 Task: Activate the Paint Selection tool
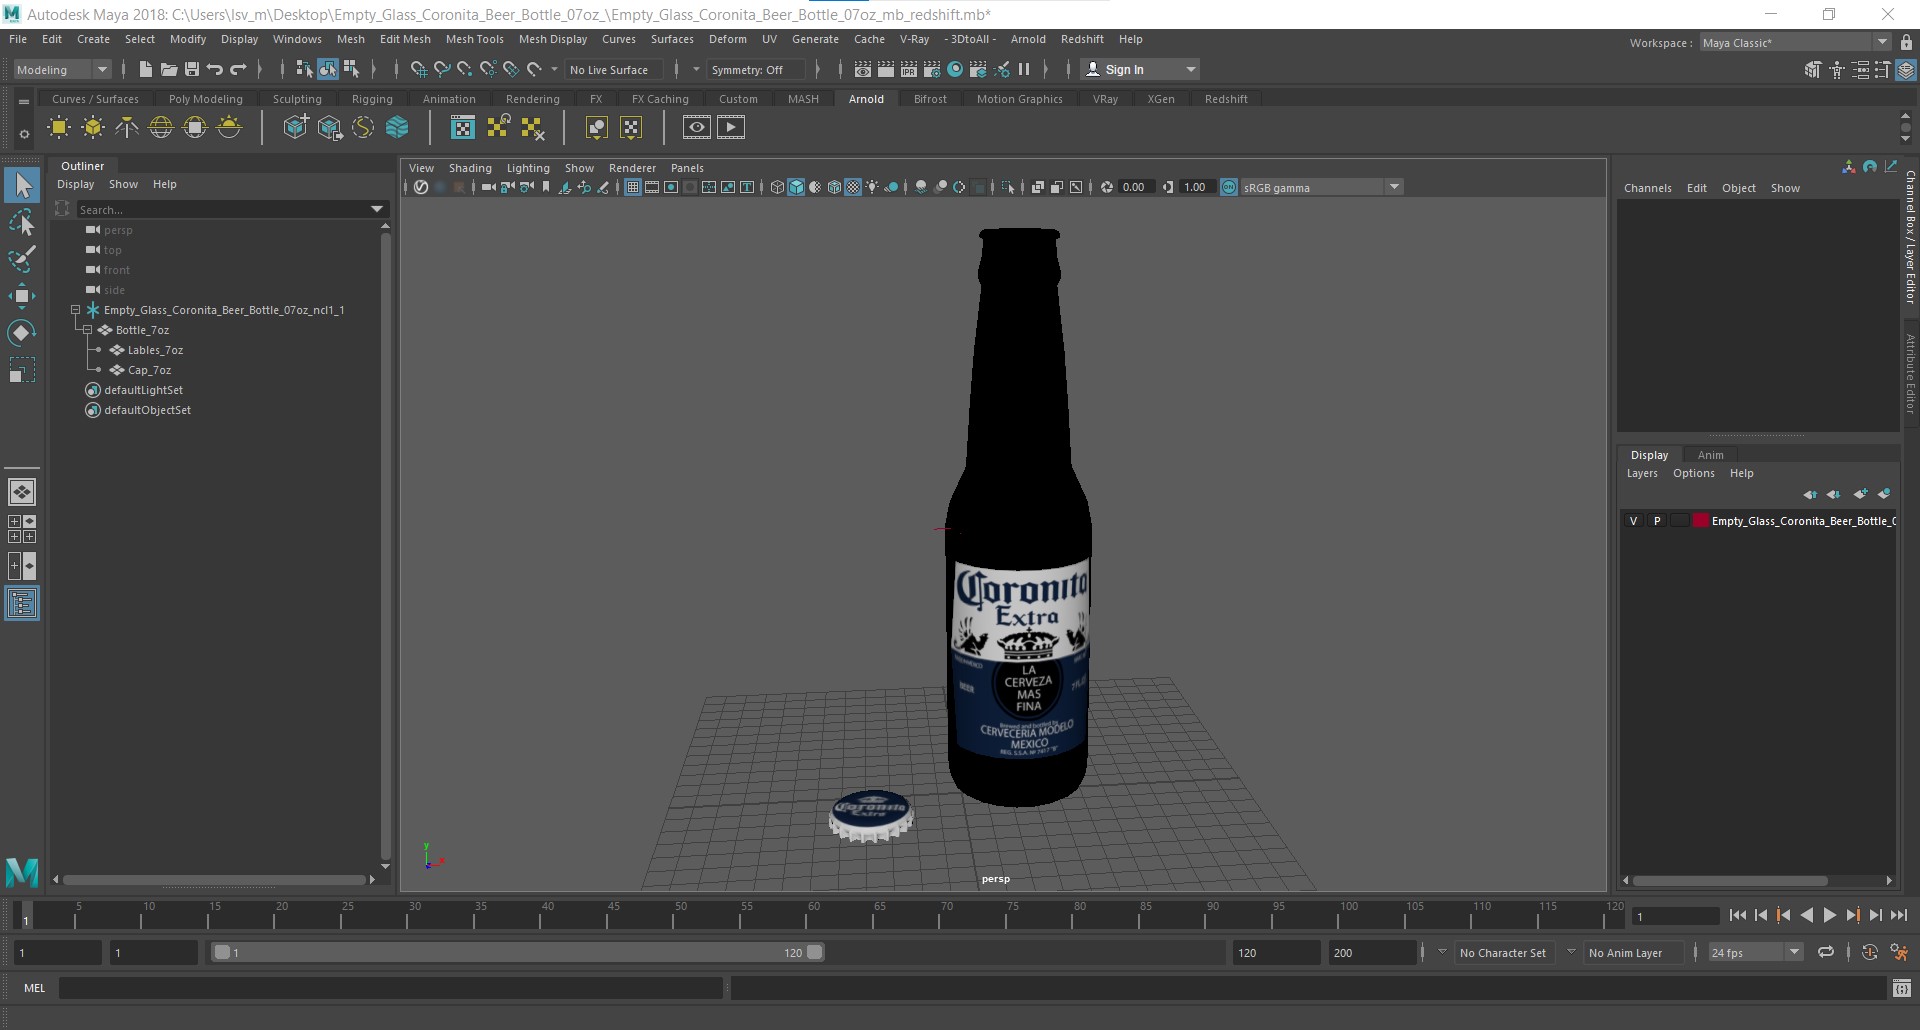click(x=22, y=259)
